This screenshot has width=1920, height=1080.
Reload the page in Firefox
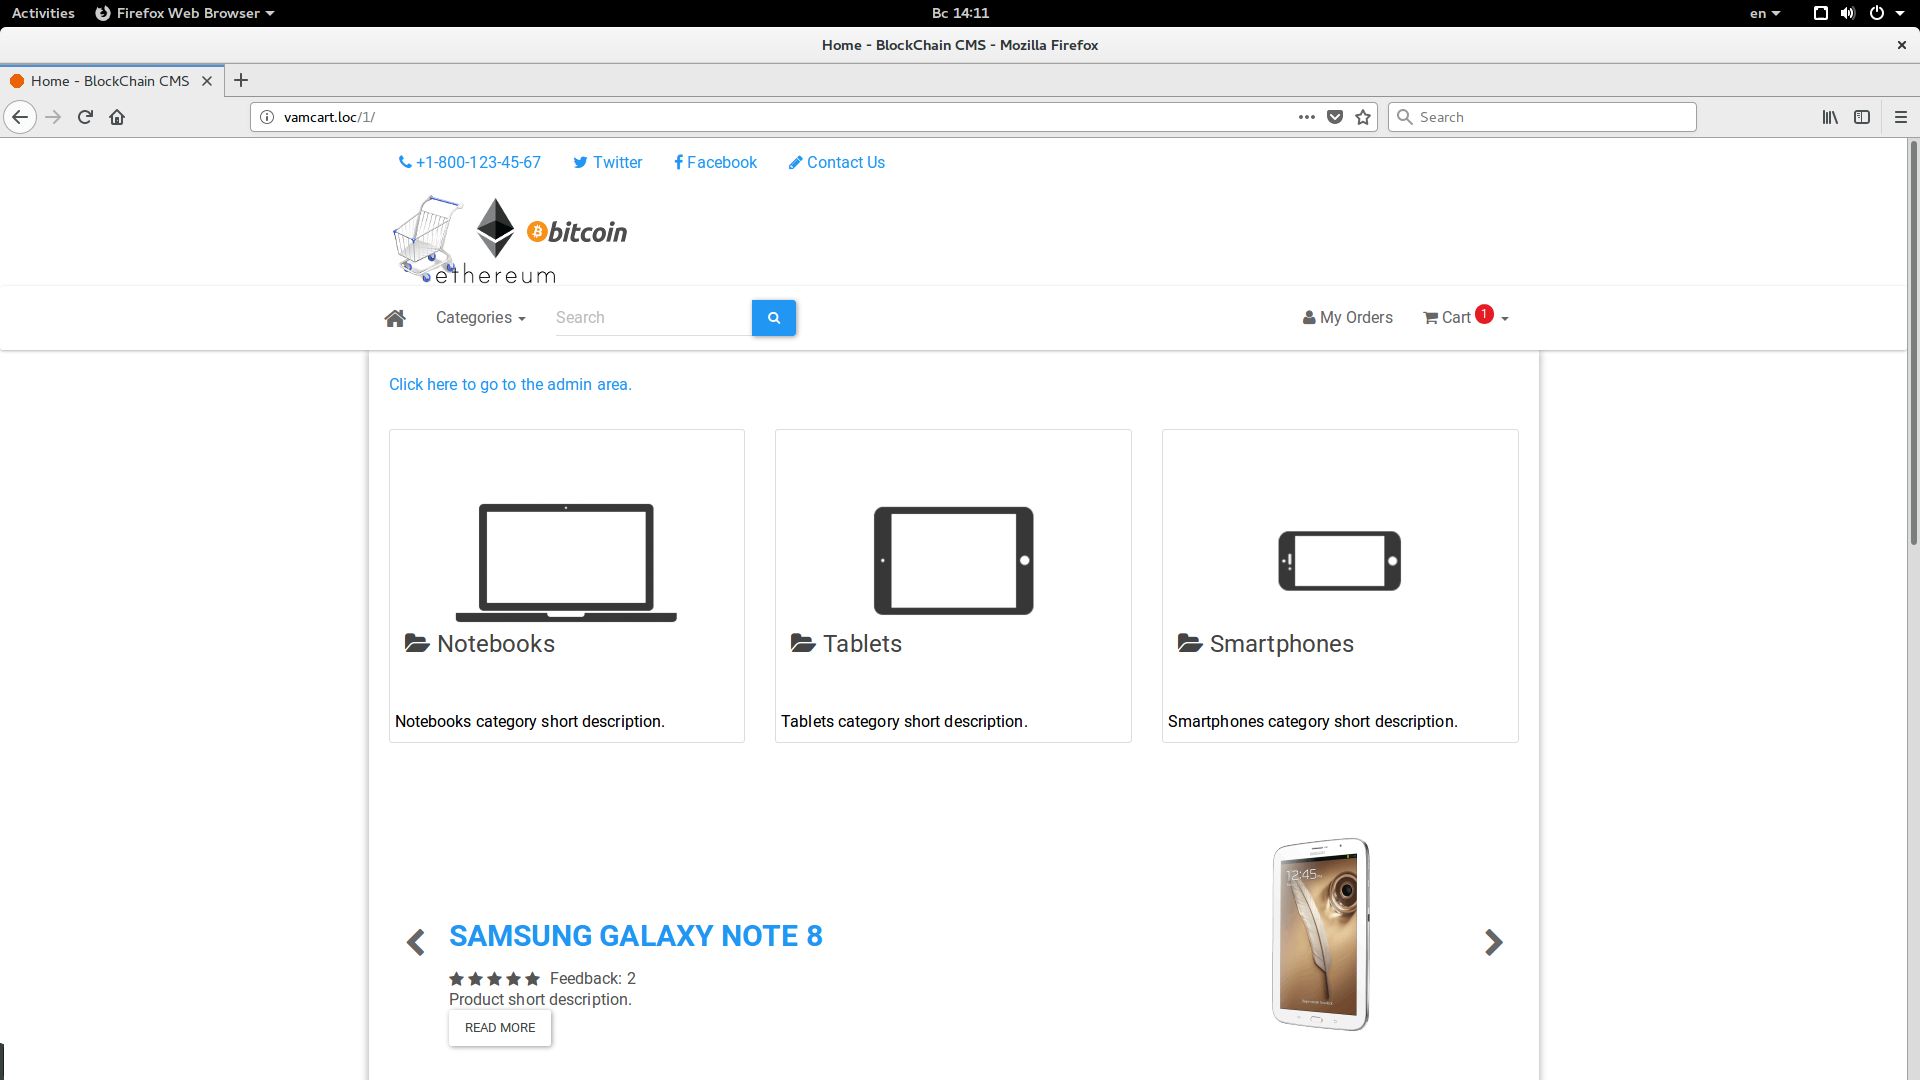click(x=85, y=117)
